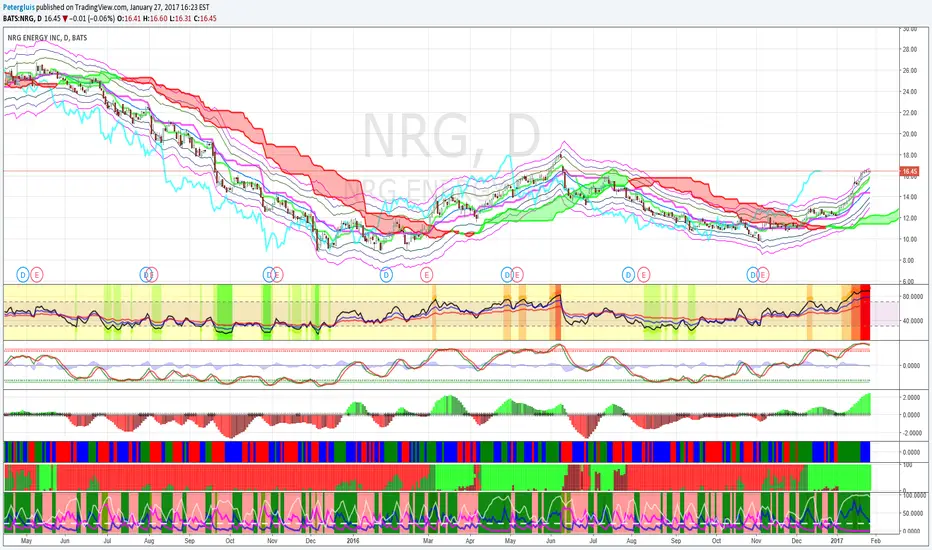Click the 40.0000 oscillator scale label
Image resolution: width=932 pixels, height=550 pixels.
coord(912,321)
